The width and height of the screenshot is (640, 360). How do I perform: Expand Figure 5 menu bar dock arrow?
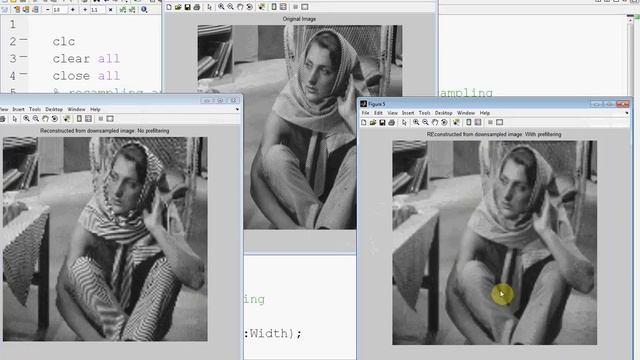[x=627, y=113]
